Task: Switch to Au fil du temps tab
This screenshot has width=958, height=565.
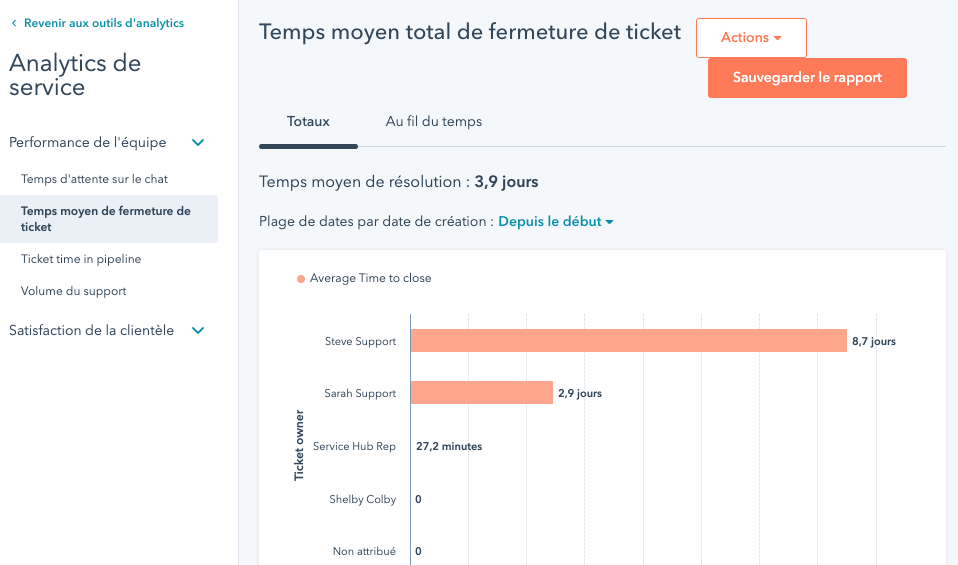Action: [434, 122]
